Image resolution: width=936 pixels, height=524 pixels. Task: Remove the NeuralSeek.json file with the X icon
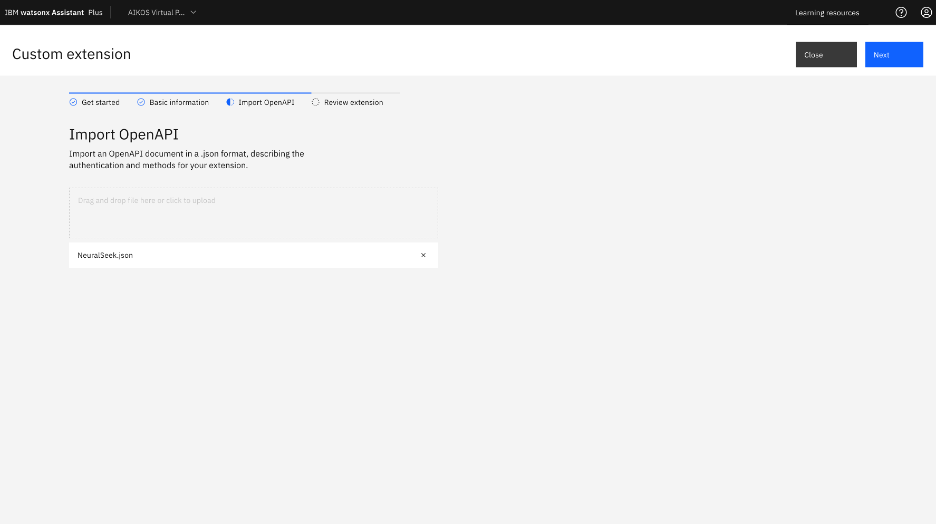click(423, 255)
